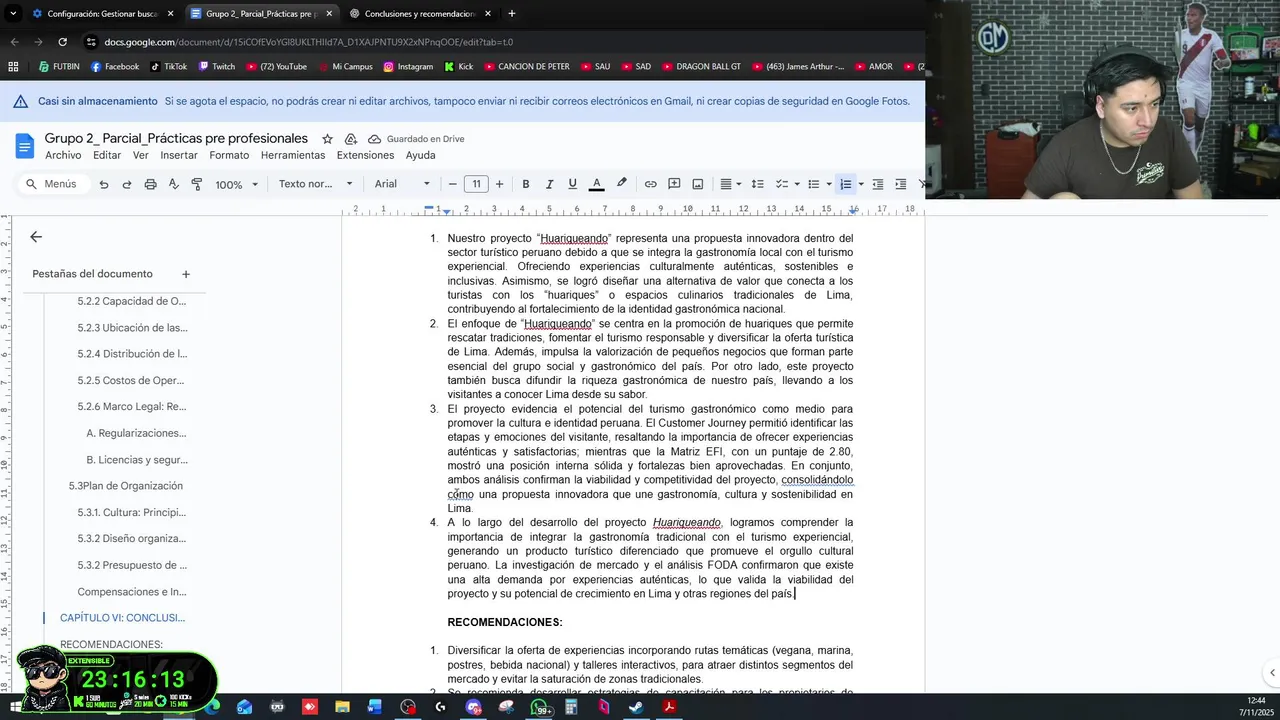This screenshot has height=720, width=1280.
Task: Open the Mi Campus bookmark
Action: (344, 67)
